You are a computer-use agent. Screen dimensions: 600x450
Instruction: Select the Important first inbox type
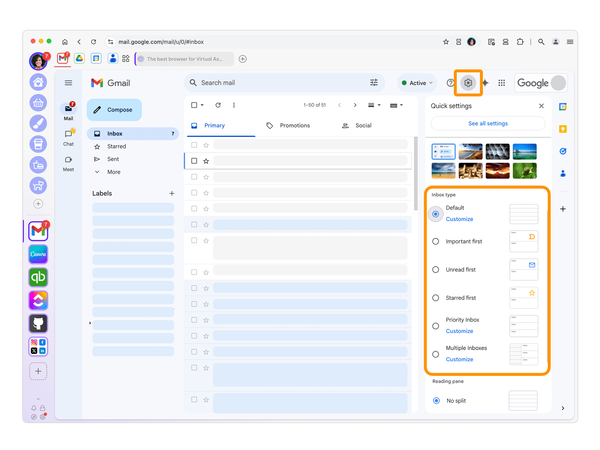coord(435,241)
